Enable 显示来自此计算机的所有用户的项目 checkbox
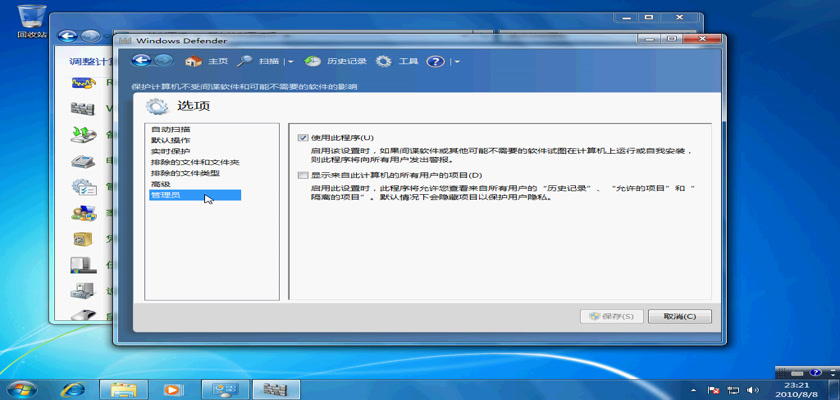 (303, 176)
